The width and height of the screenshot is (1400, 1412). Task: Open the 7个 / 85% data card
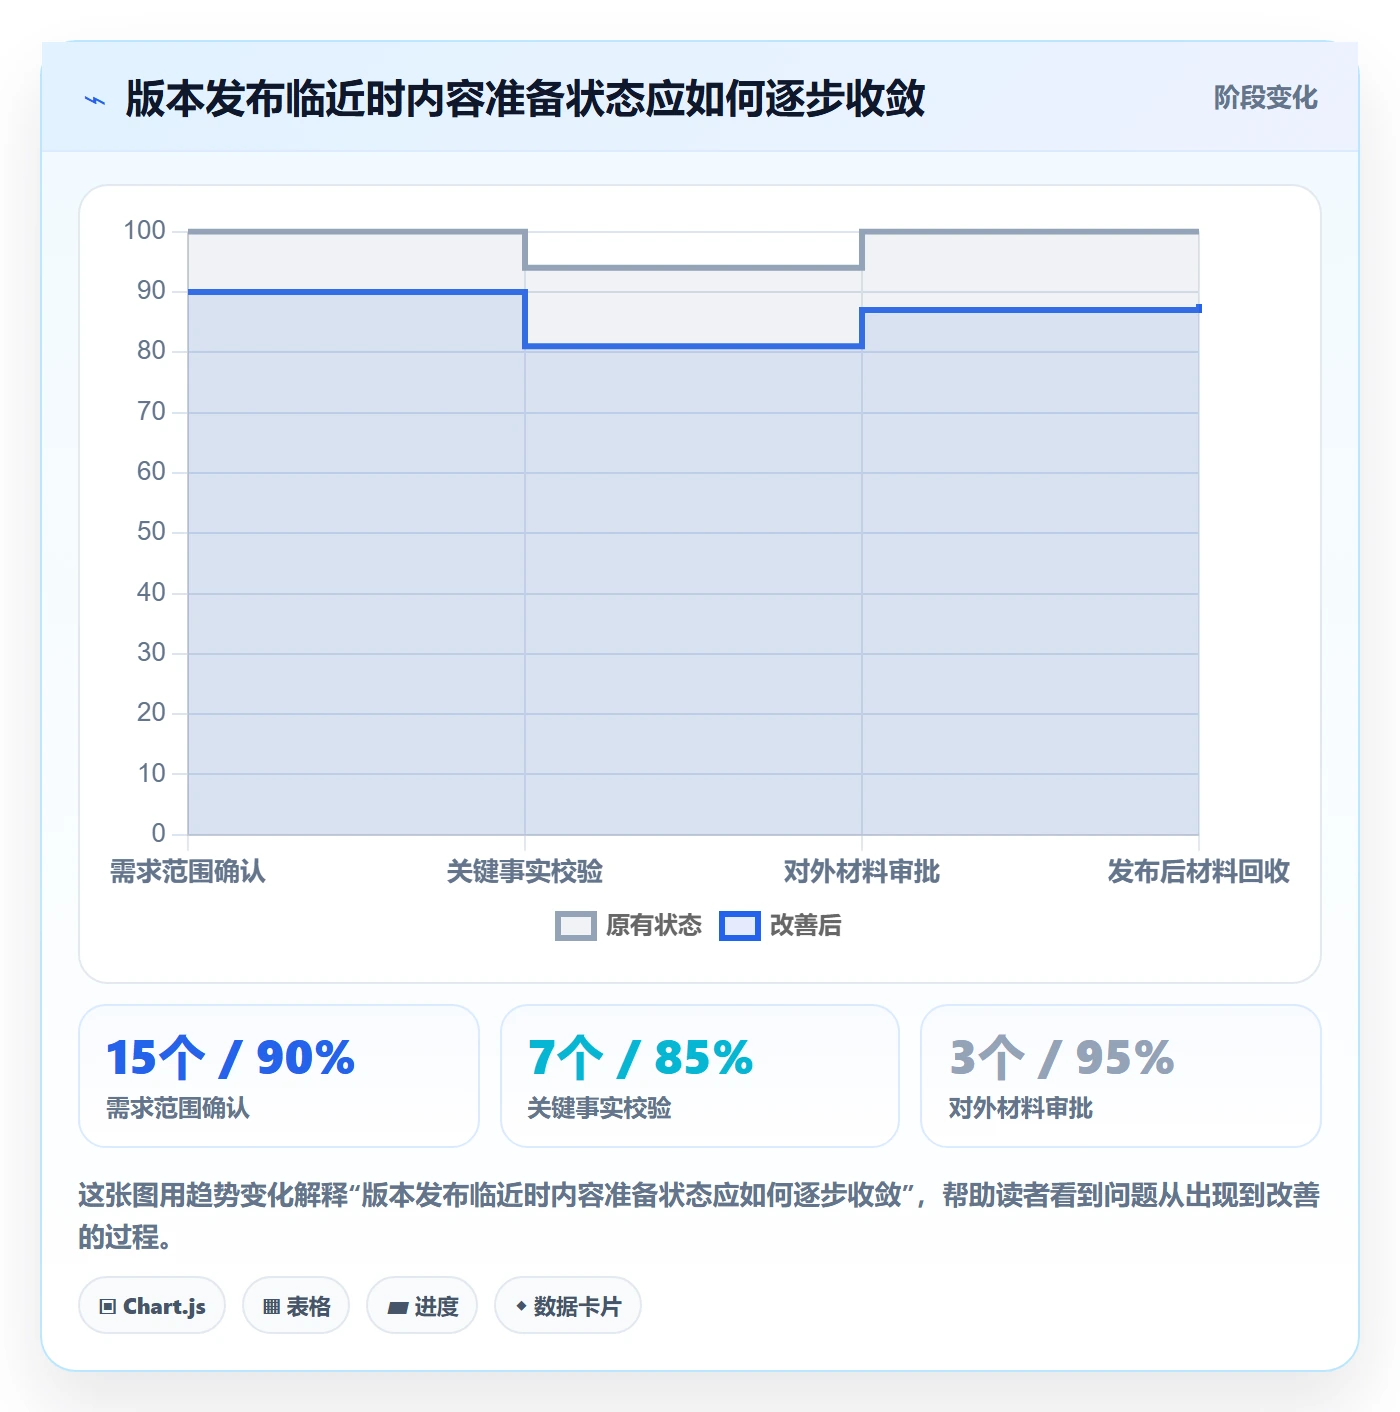[x=700, y=1076]
